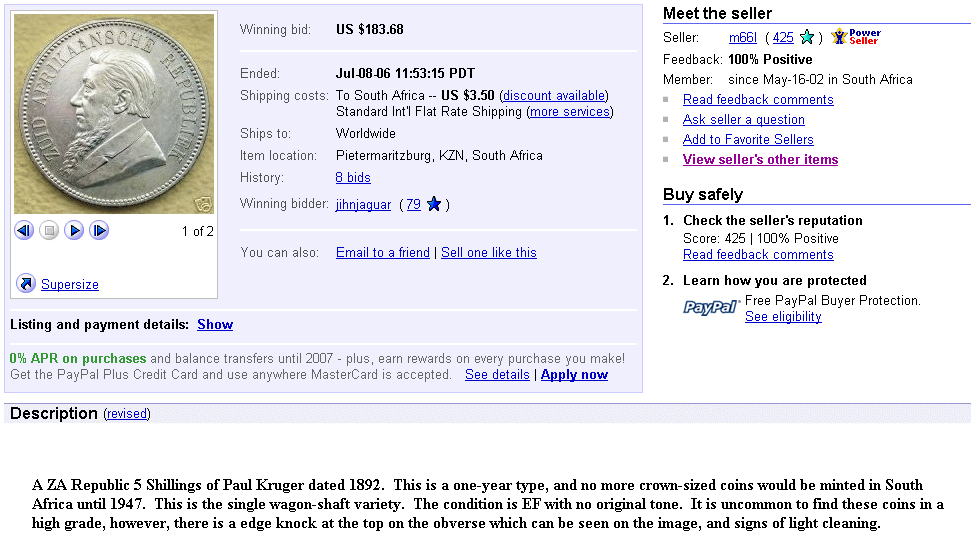This screenshot has width=971, height=547.
Task: Click Apply now for PayPal card
Action: pyautogui.click(x=574, y=375)
